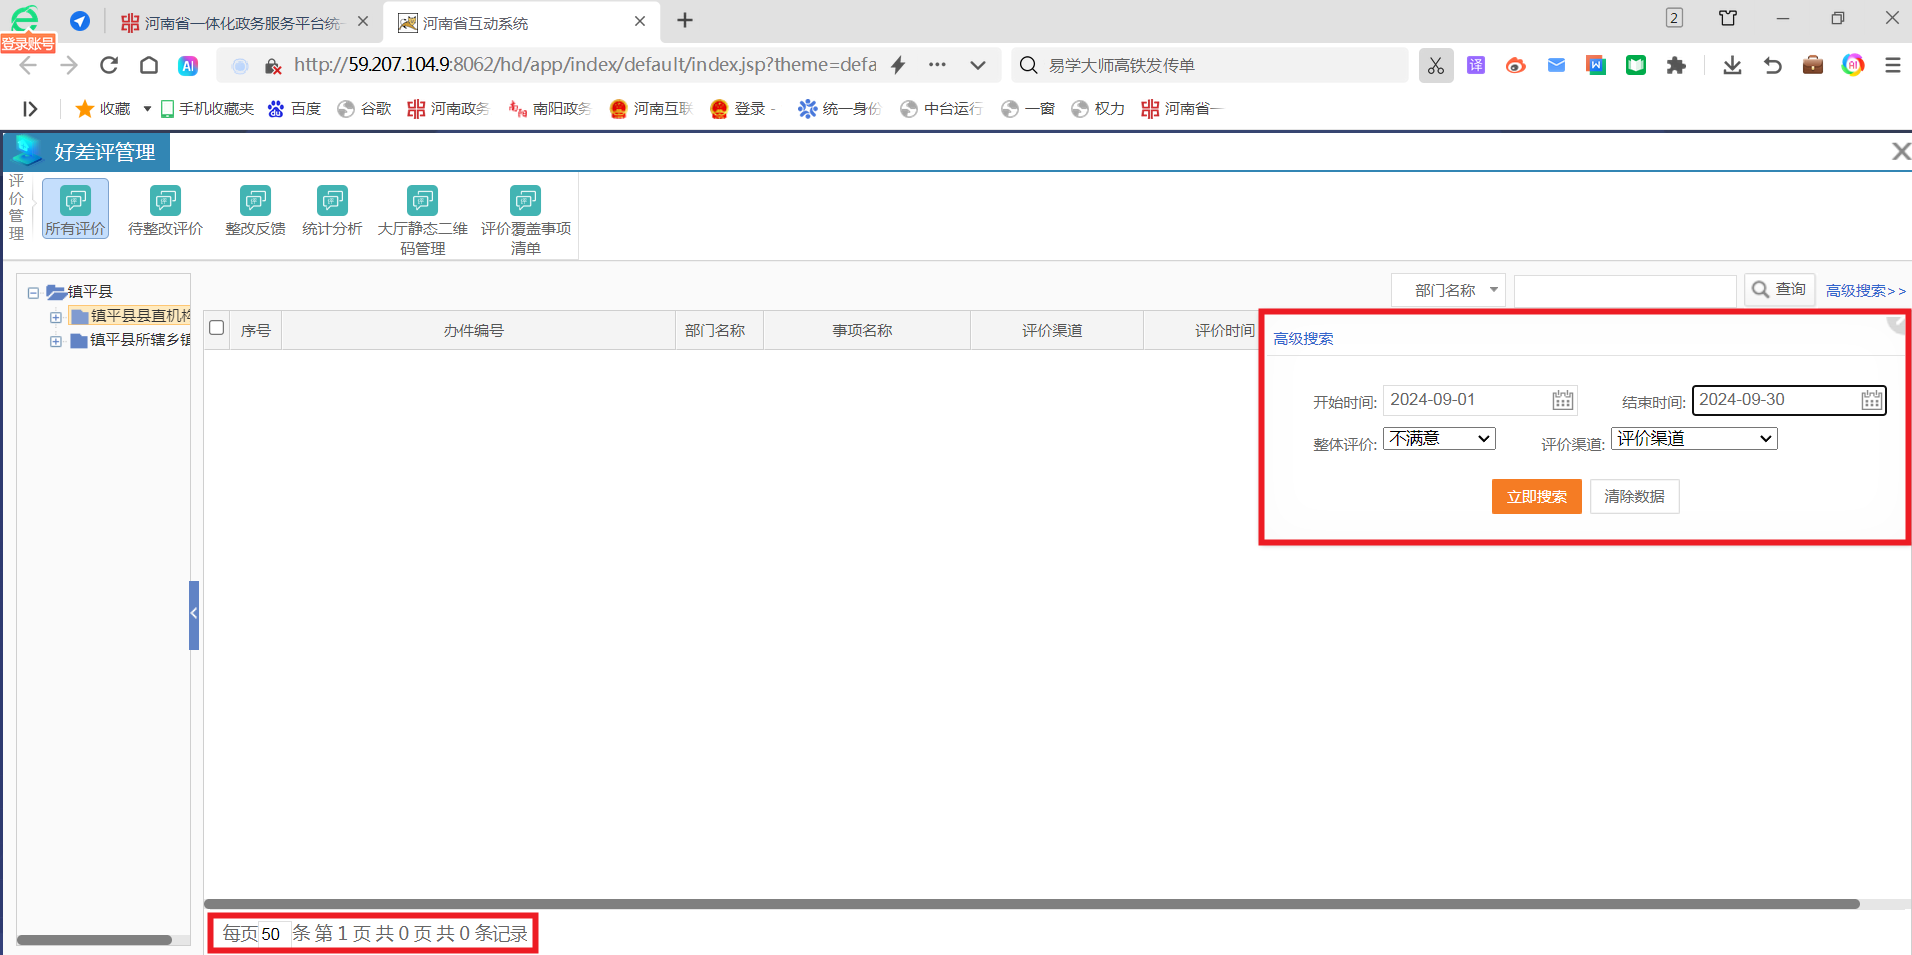Viewport: 1912px width, 955px height.
Task: Open the 统计分析 toolbar icon
Action: (332, 209)
